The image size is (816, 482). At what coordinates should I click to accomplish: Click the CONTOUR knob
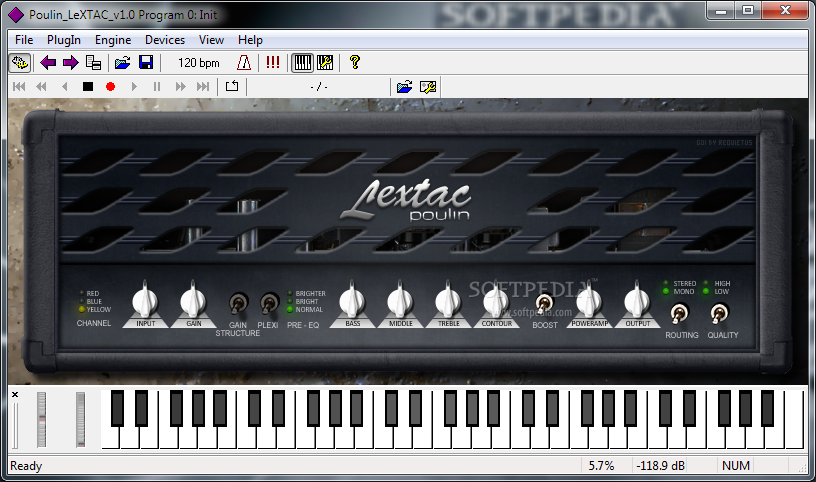coord(496,299)
